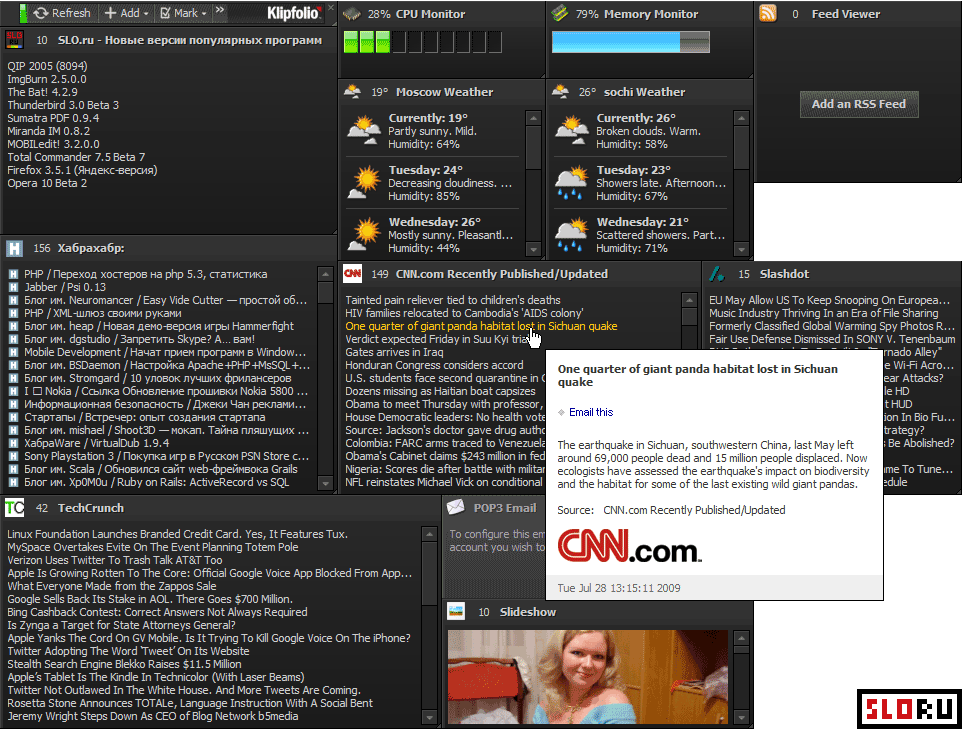Screen dimensions: 962x729
Task: Click the TechCrunch klip header icon
Action: pos(14,507)
